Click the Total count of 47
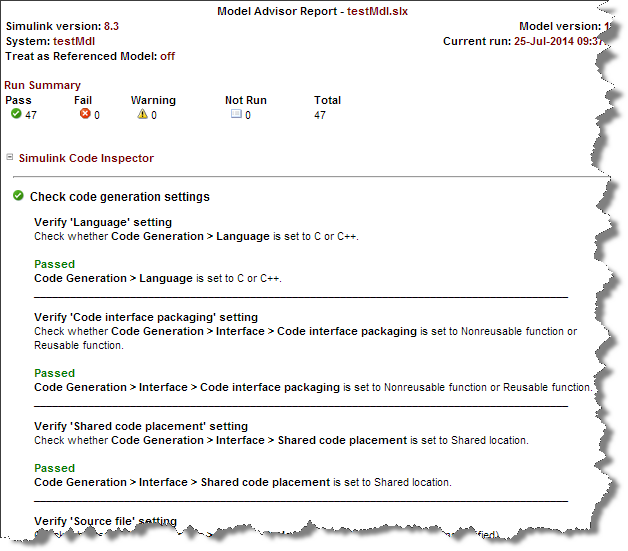Screen dimensions: 628x551 (320, 115)
